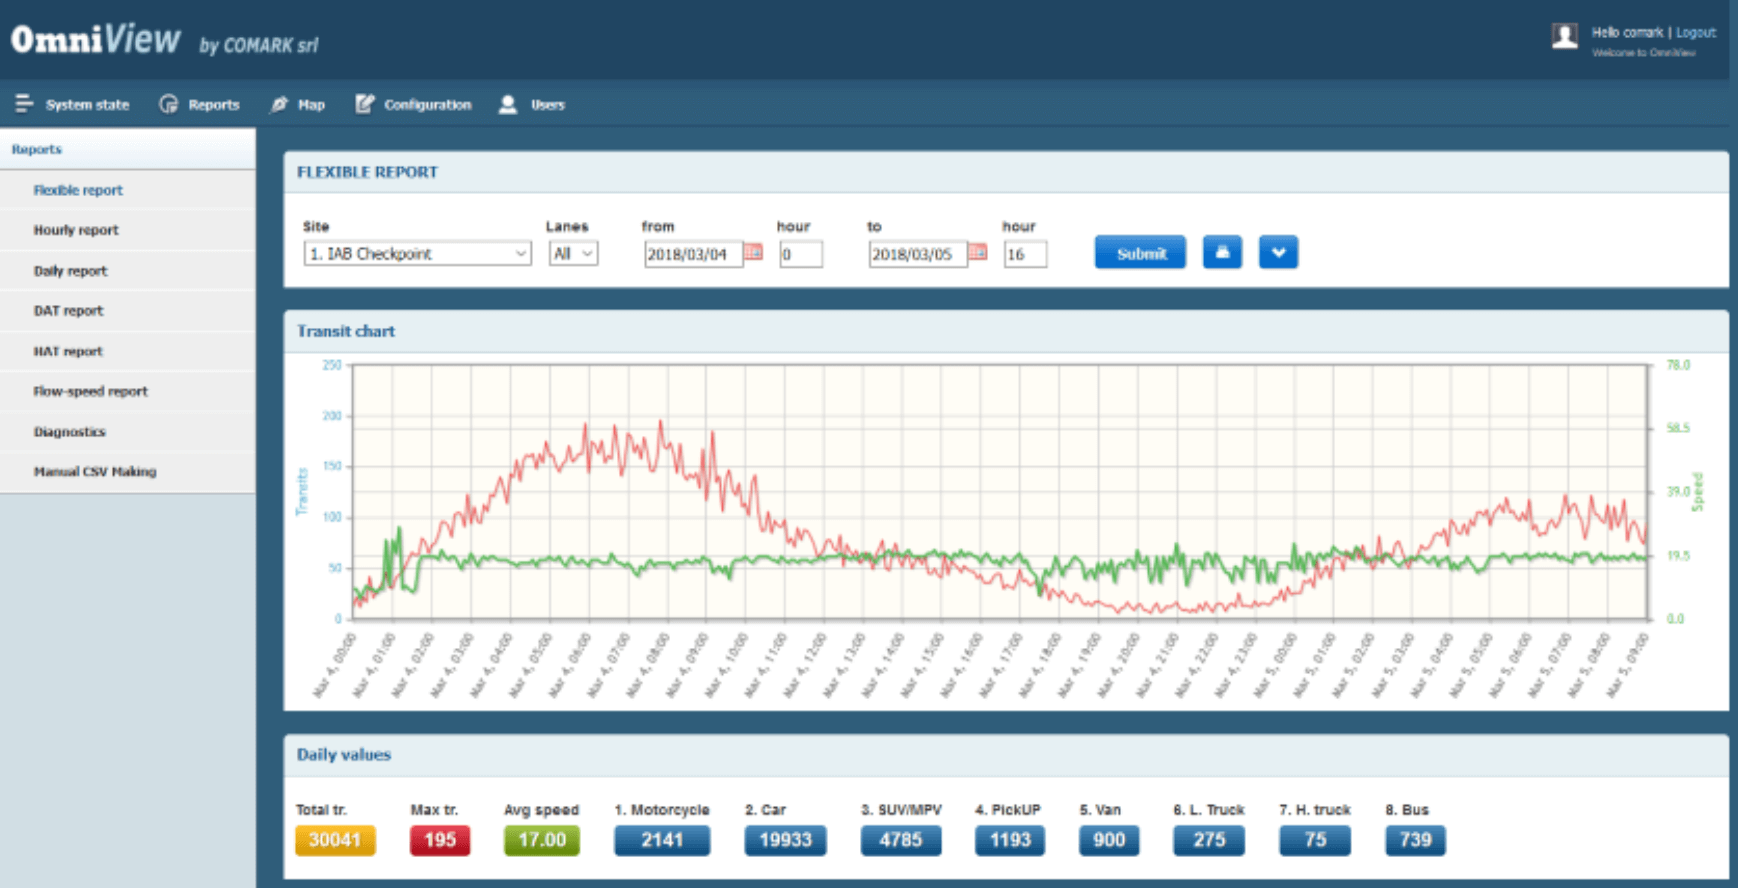Click the Configuration pencil icon
Image resolution: width=1738 pixels, height=888 pixels.
pos(365,104)
